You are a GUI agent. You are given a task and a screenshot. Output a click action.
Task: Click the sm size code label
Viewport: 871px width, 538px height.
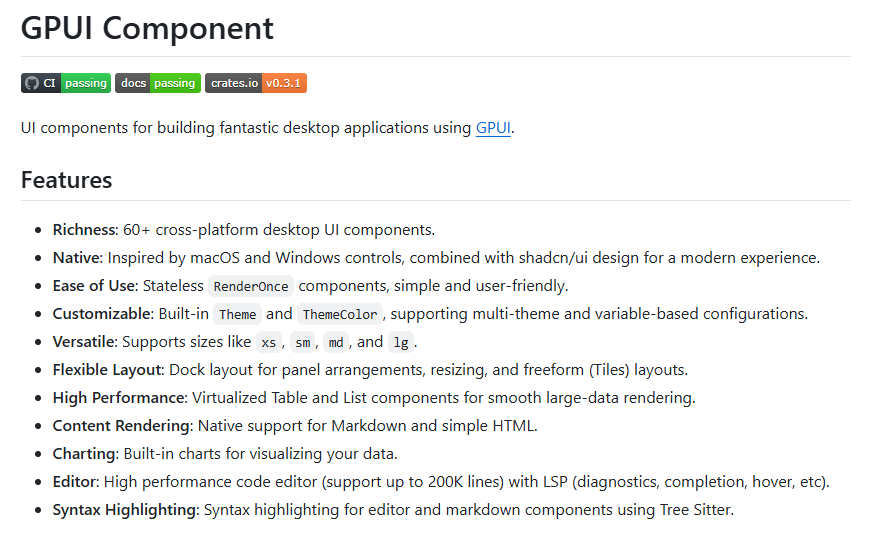[303, 343]
